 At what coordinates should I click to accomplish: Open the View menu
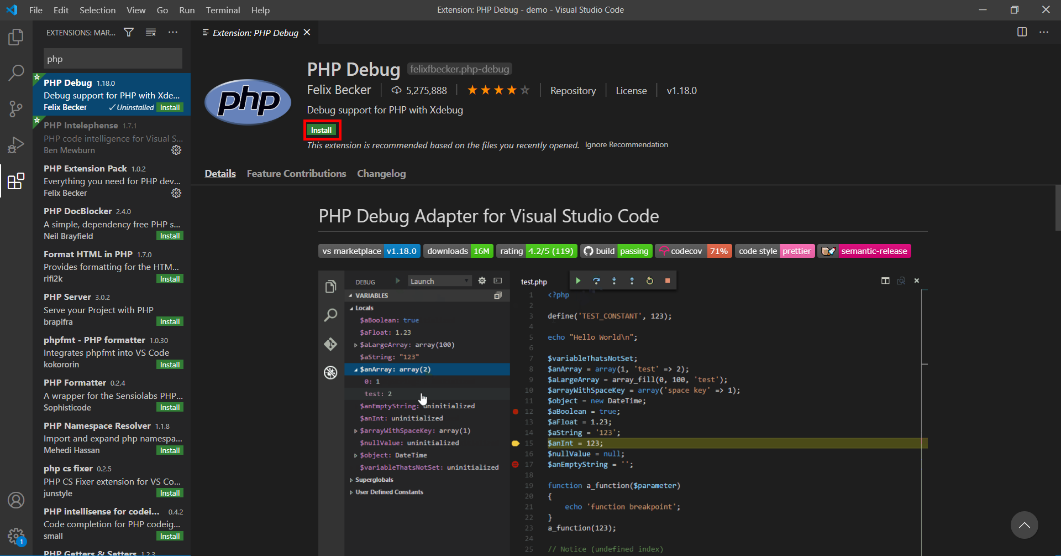(136, 10)
